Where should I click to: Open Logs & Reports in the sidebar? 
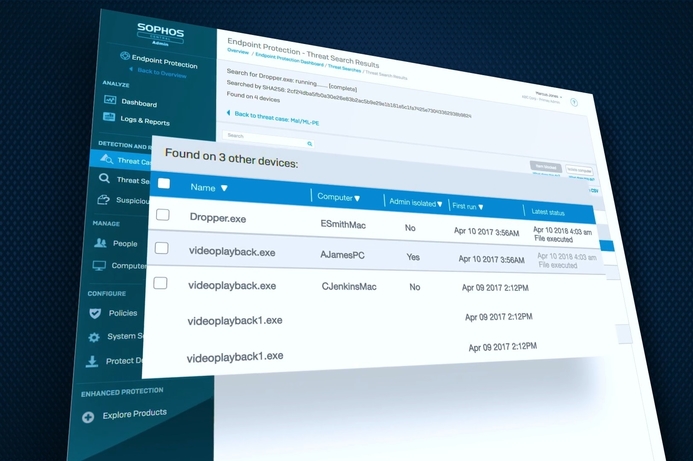point(145,120)
